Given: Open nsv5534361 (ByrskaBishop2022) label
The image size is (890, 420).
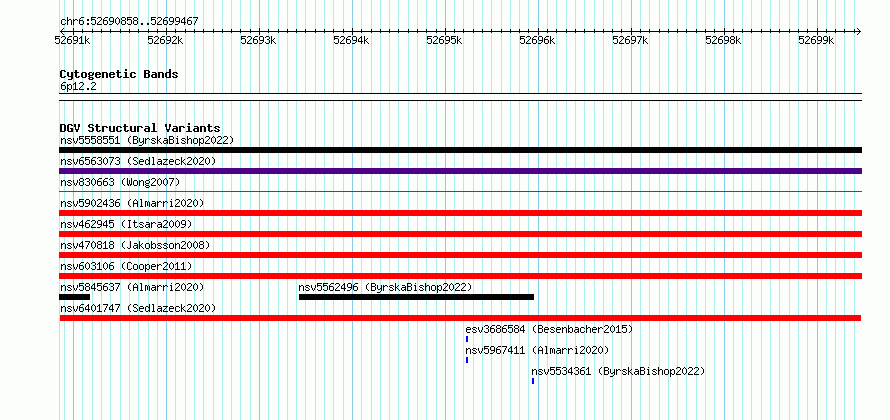Looking at the screenshot, I should (x=618, y=371).
